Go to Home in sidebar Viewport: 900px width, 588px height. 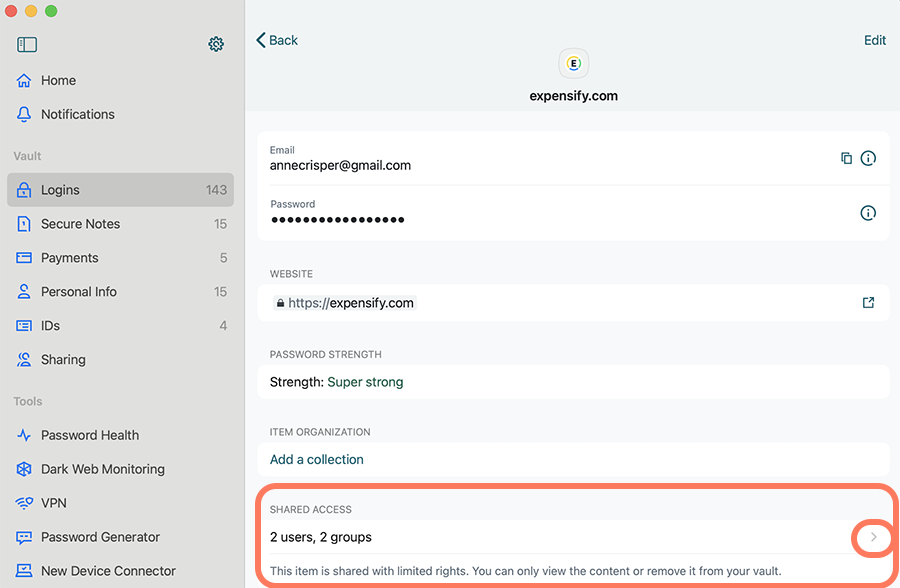click(121, 80)
